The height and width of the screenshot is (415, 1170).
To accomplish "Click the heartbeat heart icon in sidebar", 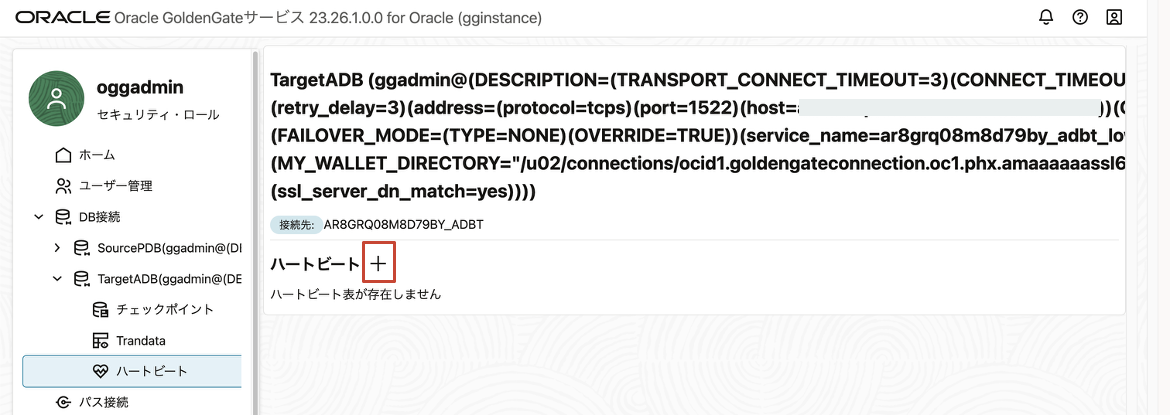I will pyautogui.click(x=99, y=371).
